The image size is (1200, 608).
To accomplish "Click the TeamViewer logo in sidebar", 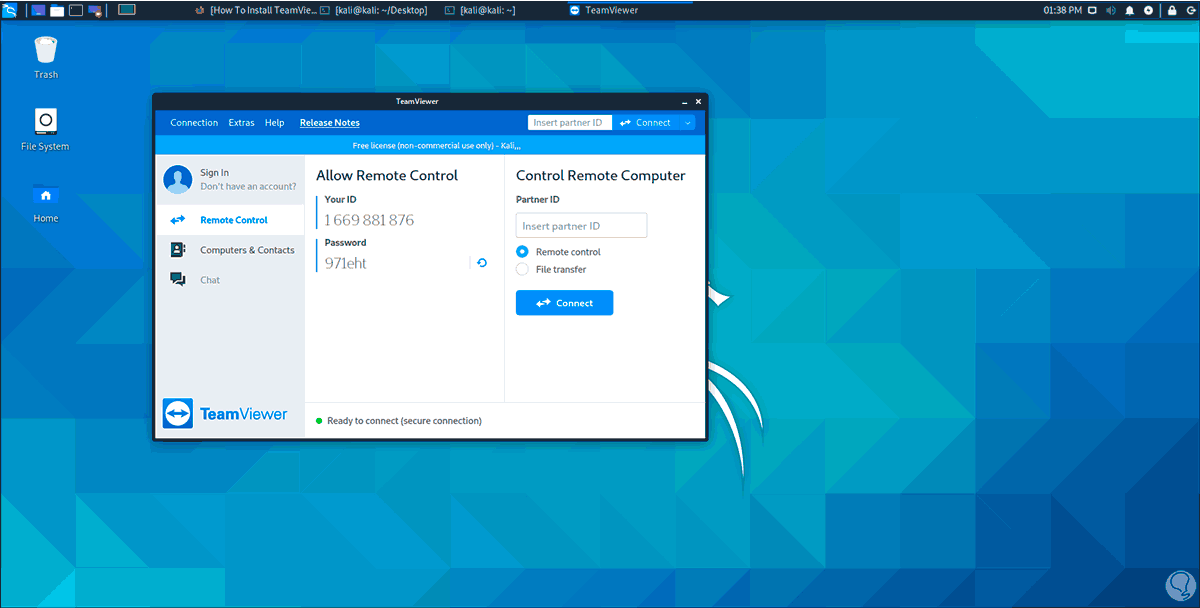I will (225, 414).
